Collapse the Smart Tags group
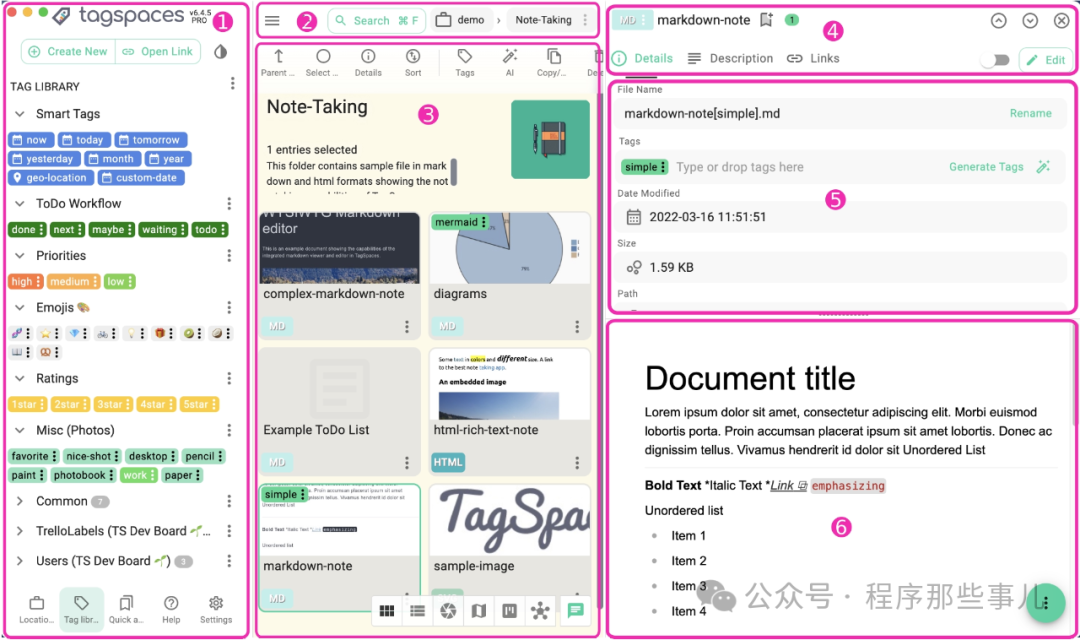This screenshot has height=640, width=1080. coord(20,114)
